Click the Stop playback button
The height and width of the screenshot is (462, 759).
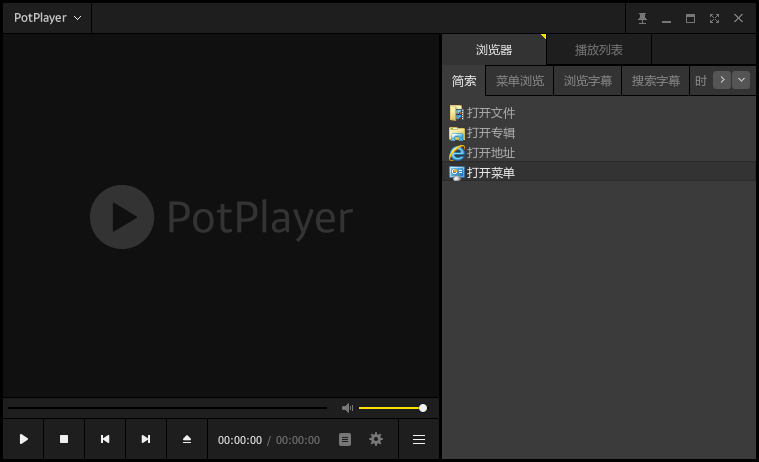[x=64, y=439]
